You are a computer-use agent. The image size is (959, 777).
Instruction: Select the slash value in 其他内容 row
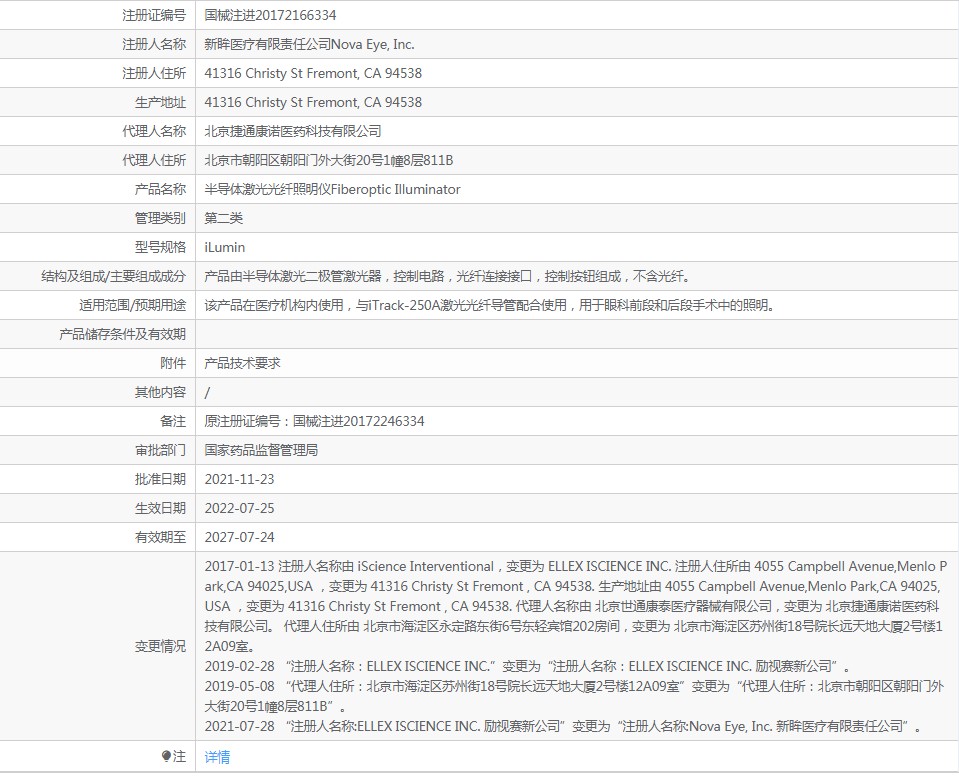207,392
